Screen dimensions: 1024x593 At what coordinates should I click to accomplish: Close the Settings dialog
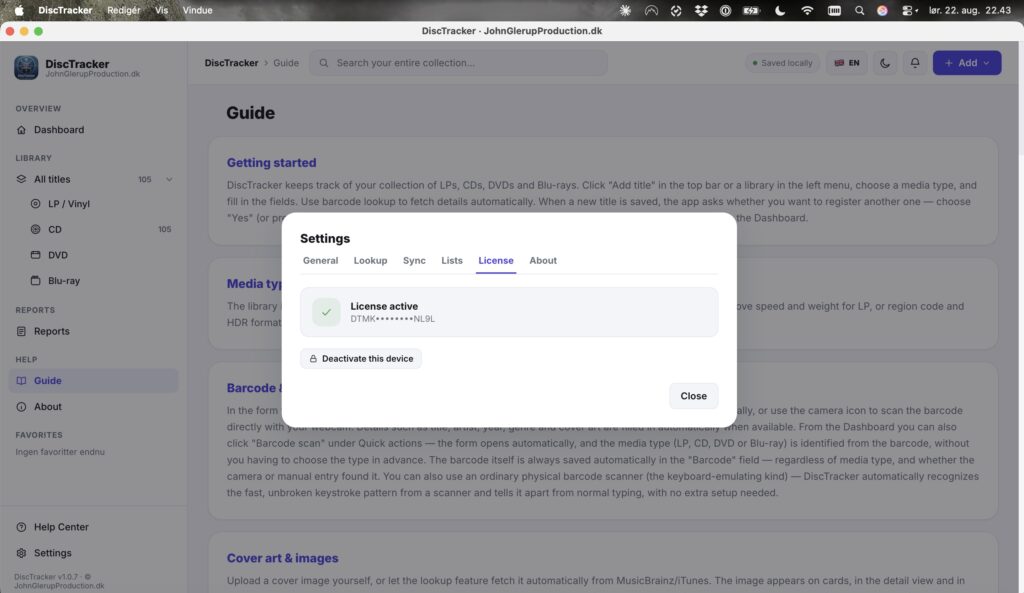click(x=693, y=396)
